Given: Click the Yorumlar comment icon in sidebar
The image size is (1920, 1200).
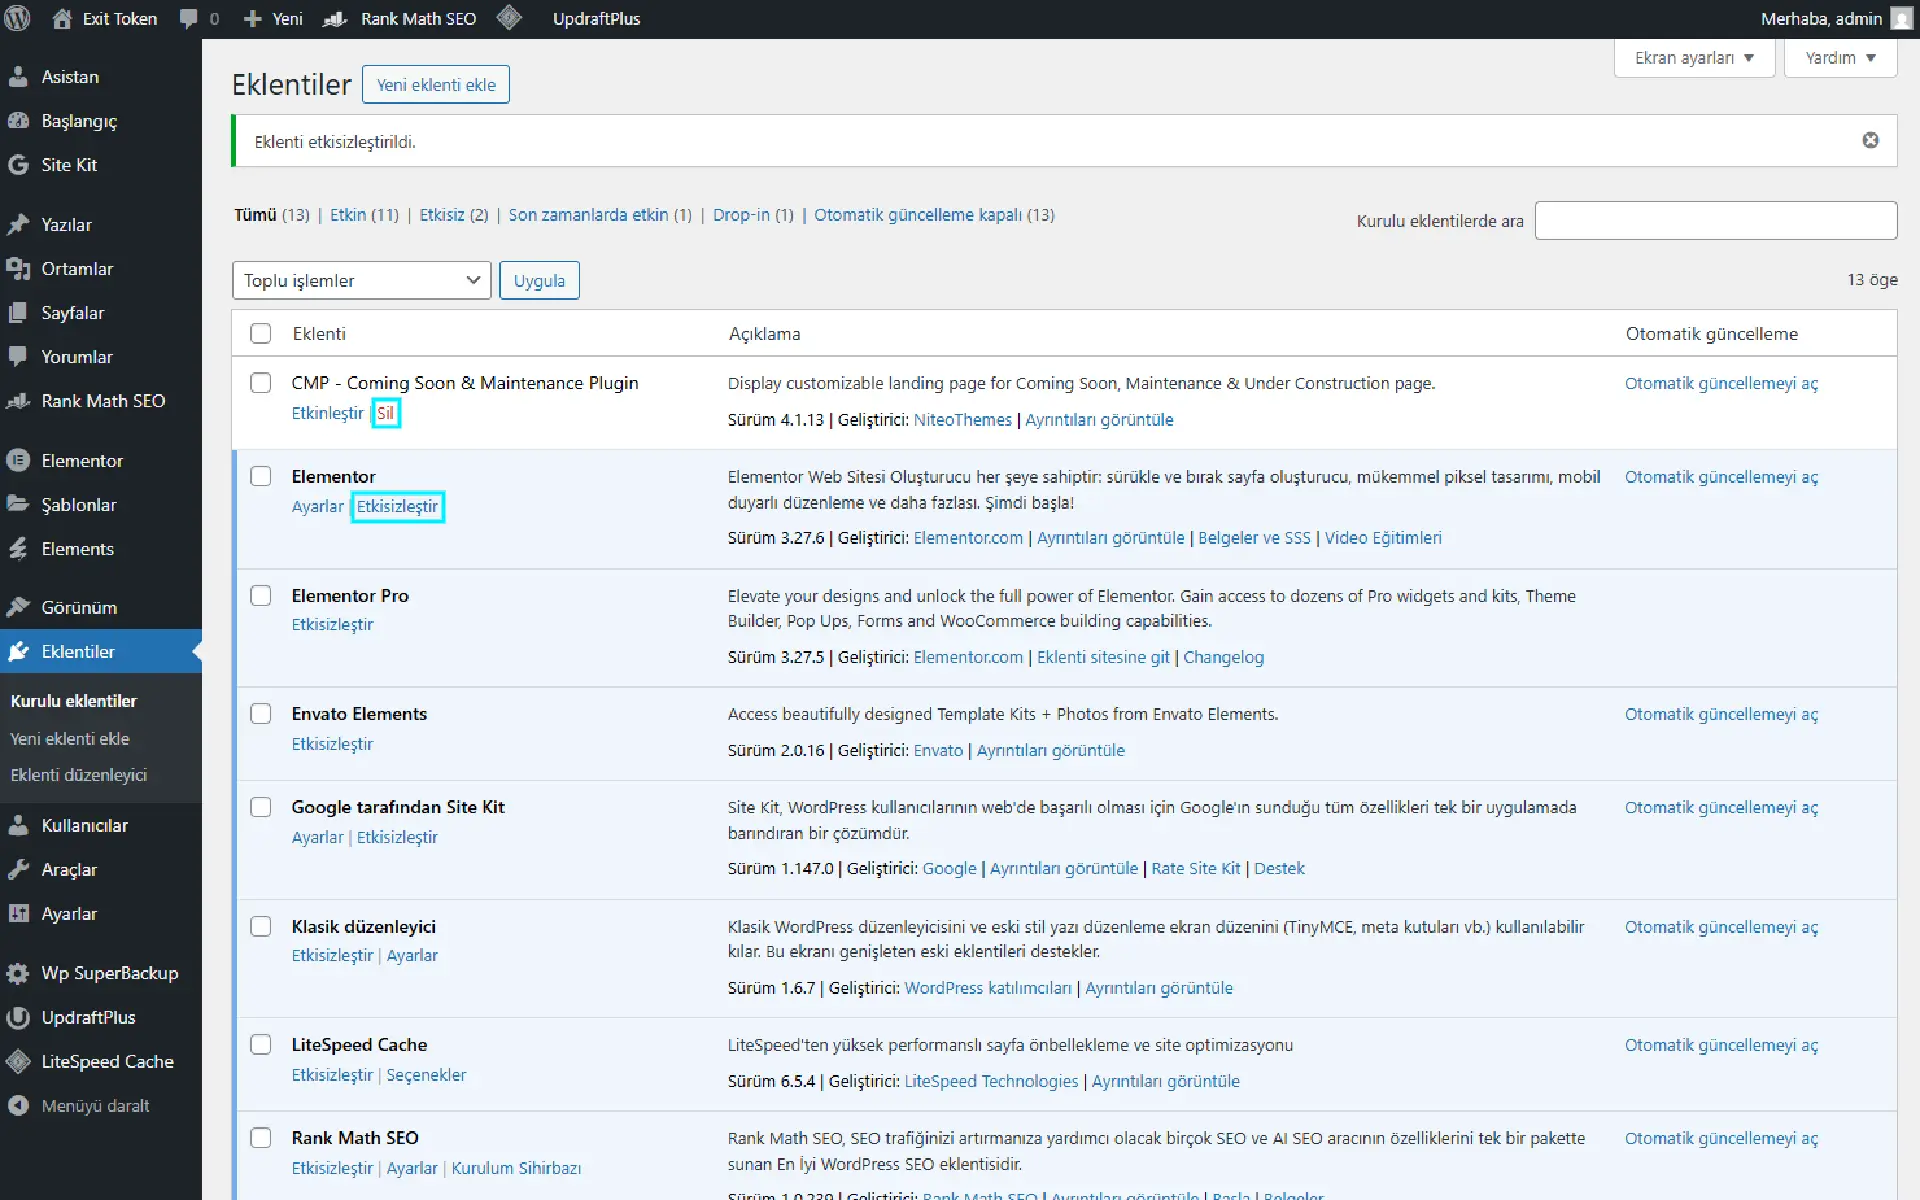Looking at the screenshot, I should point(18,357).
